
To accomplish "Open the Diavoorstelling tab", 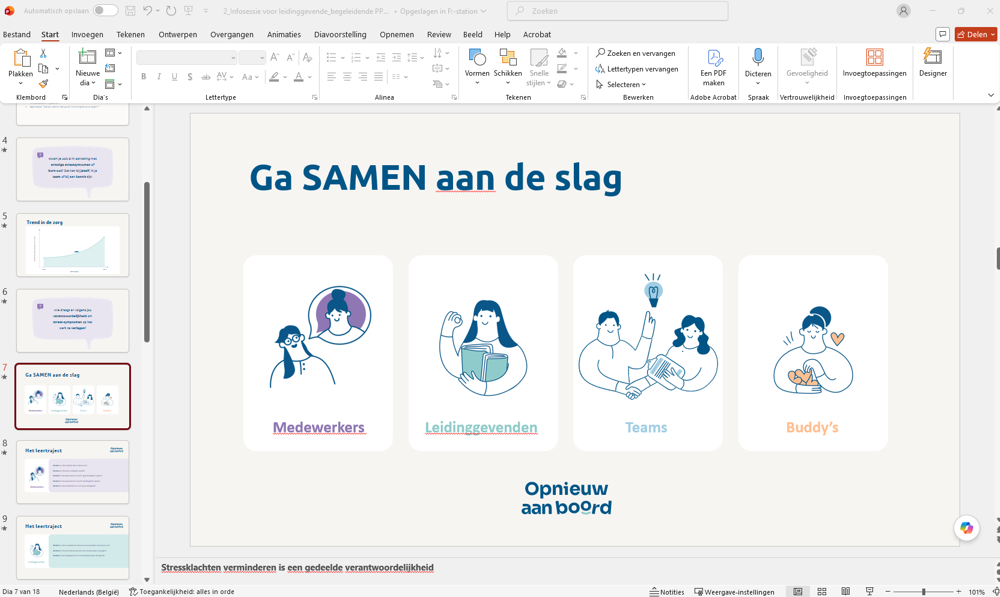I will 340,34.
